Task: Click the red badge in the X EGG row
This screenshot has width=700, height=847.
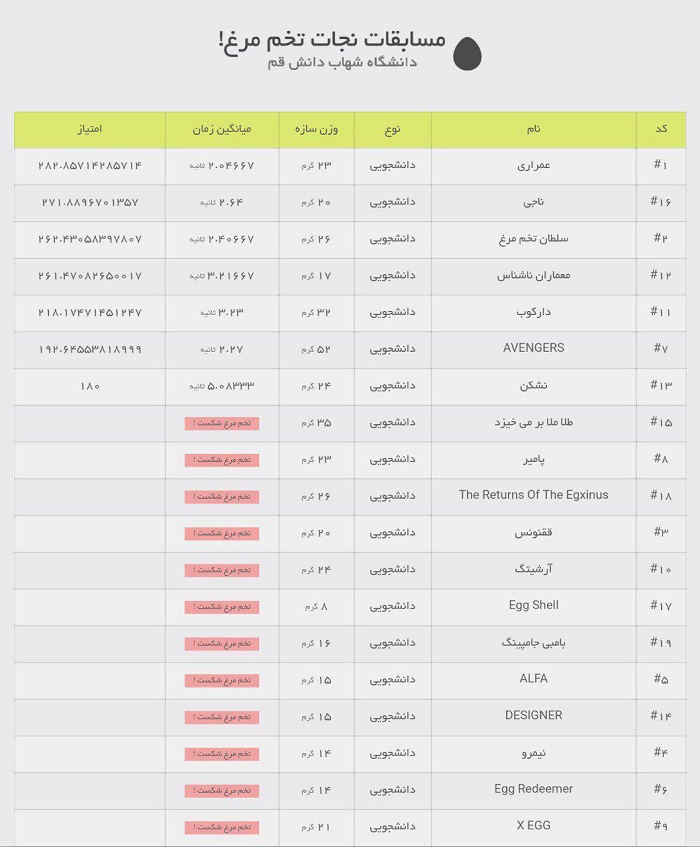Action: pos(222,827)
